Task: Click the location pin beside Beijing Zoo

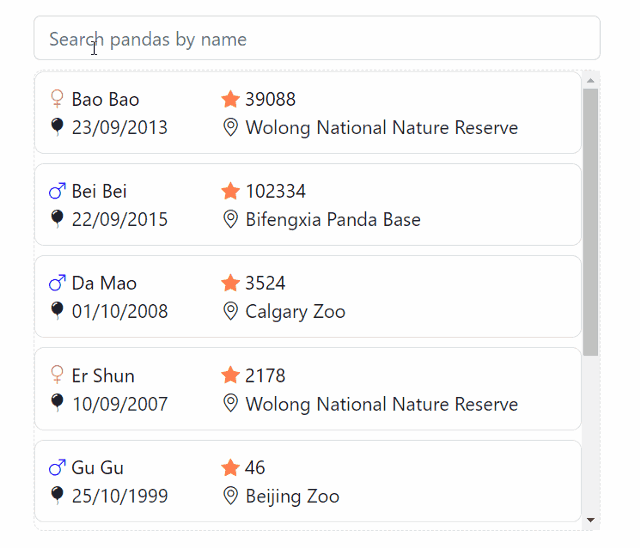Action: pyautogui.click(x=231, y=496)
